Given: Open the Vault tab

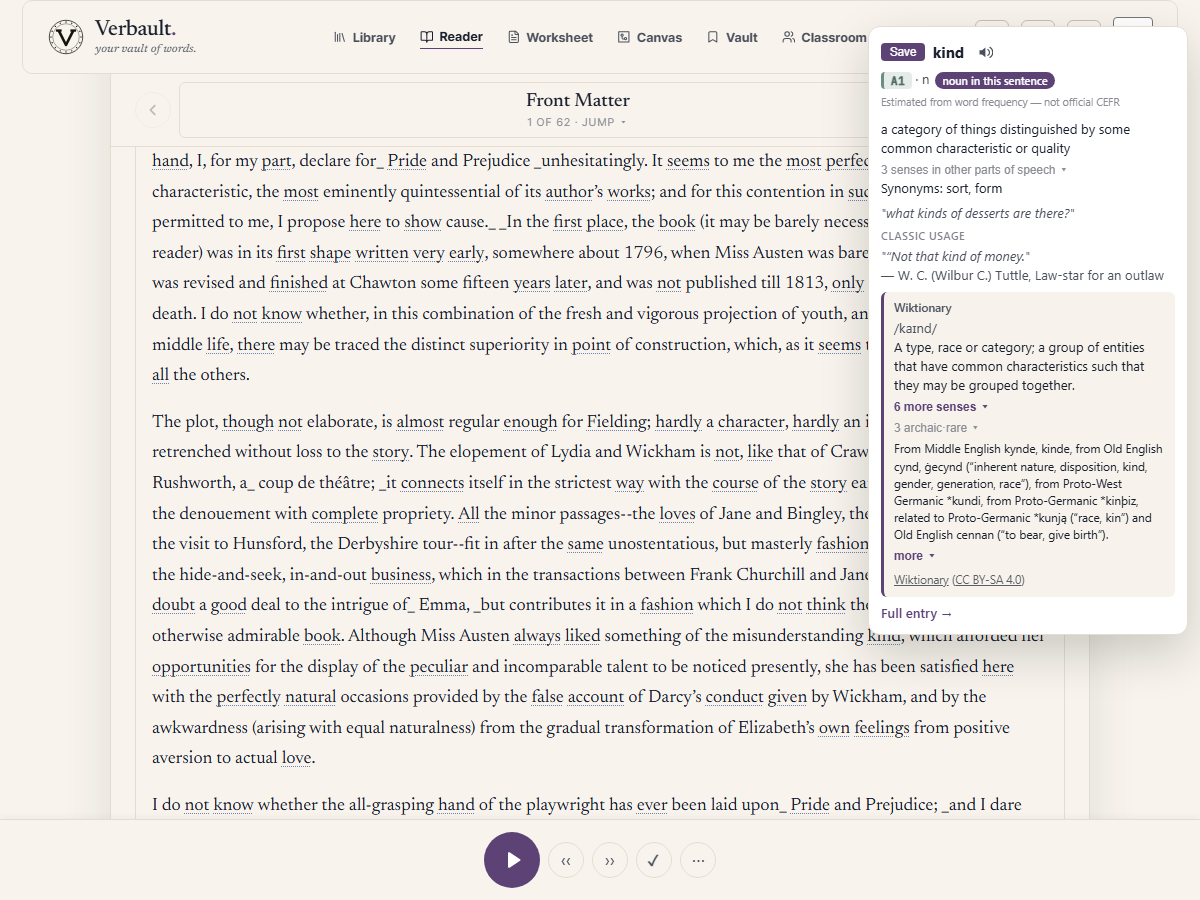Looking at the screenshot, I should [x=732, y=37].
